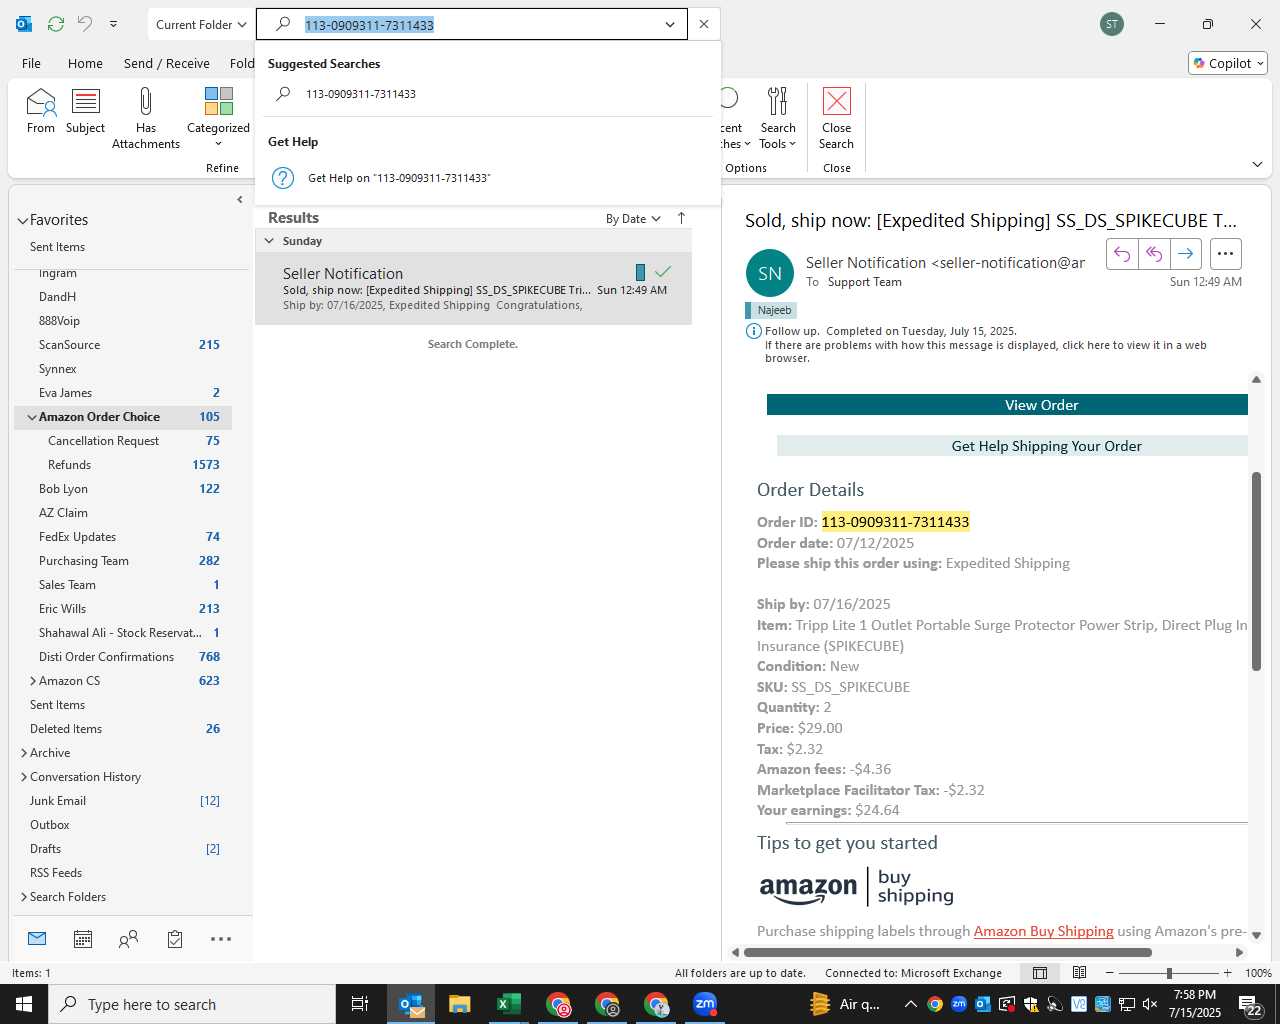Image resolution: width=1280 pixels, height=1024 pixels.
Task: Collapse the Favorites section
Action: [x=23, y=221]
